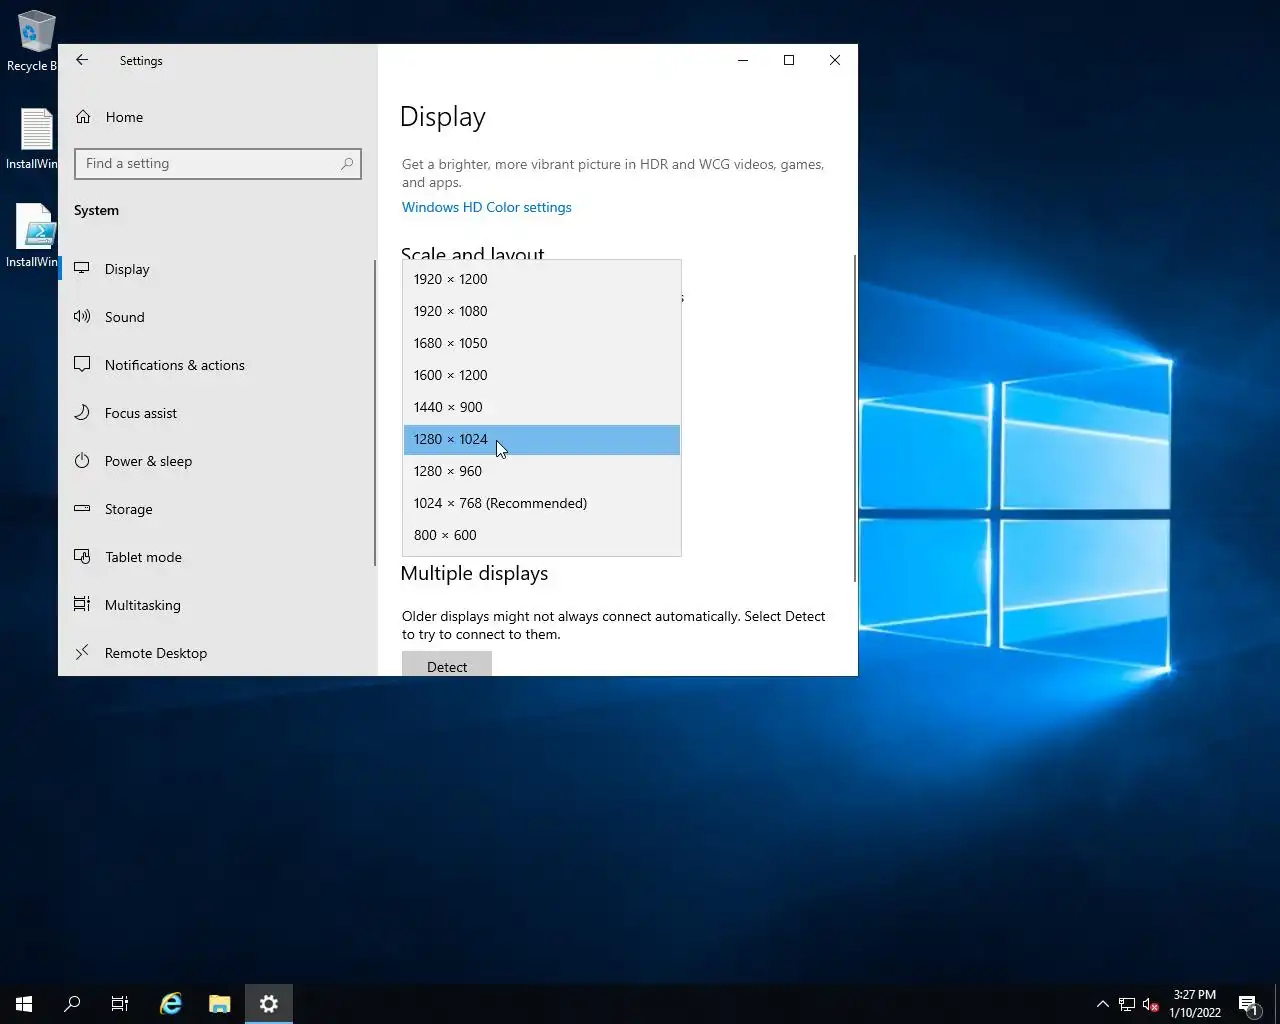Open Tablet mode settings

coord(218,557)
